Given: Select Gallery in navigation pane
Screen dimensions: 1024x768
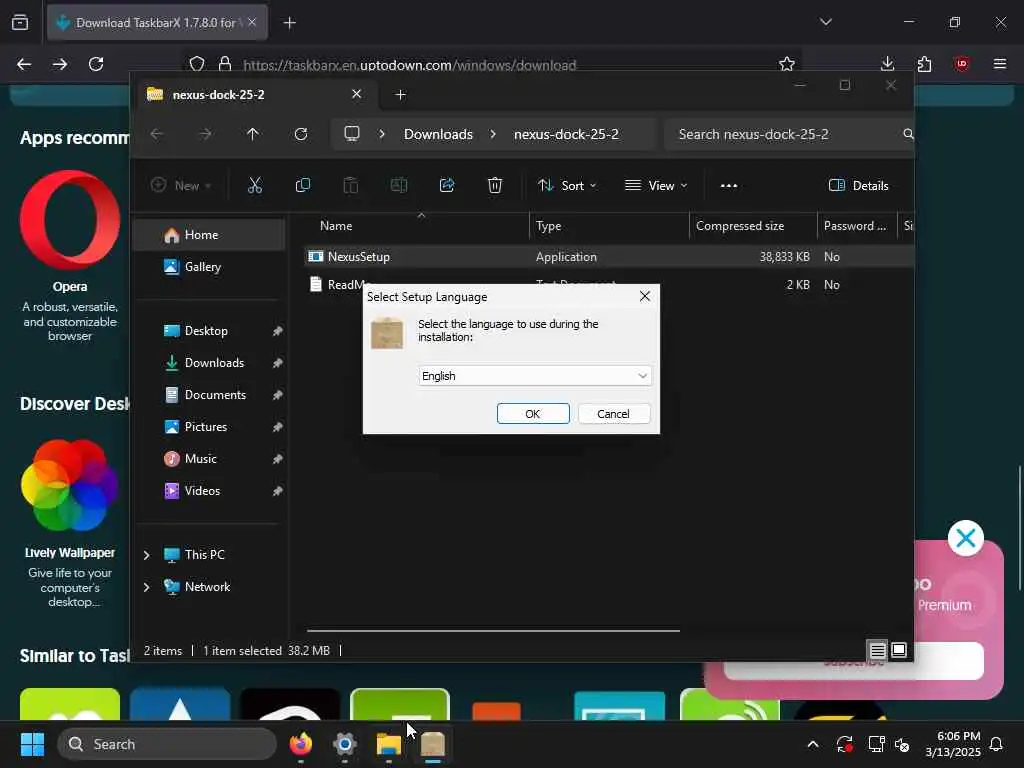Looking at the screenshot, I should point(209,266).
